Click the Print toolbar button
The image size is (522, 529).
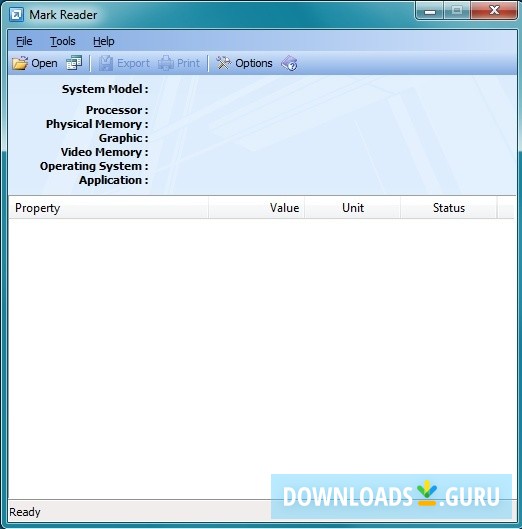(x=179, y=63)
